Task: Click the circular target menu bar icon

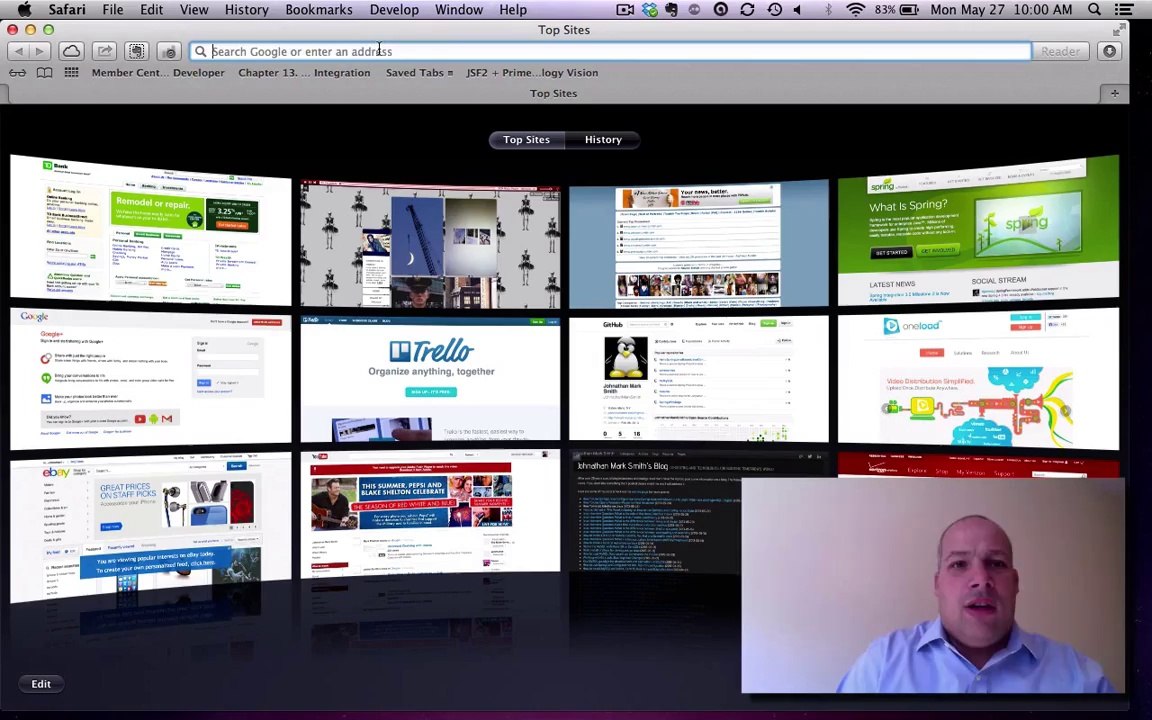Action: [x=721, y=10]
